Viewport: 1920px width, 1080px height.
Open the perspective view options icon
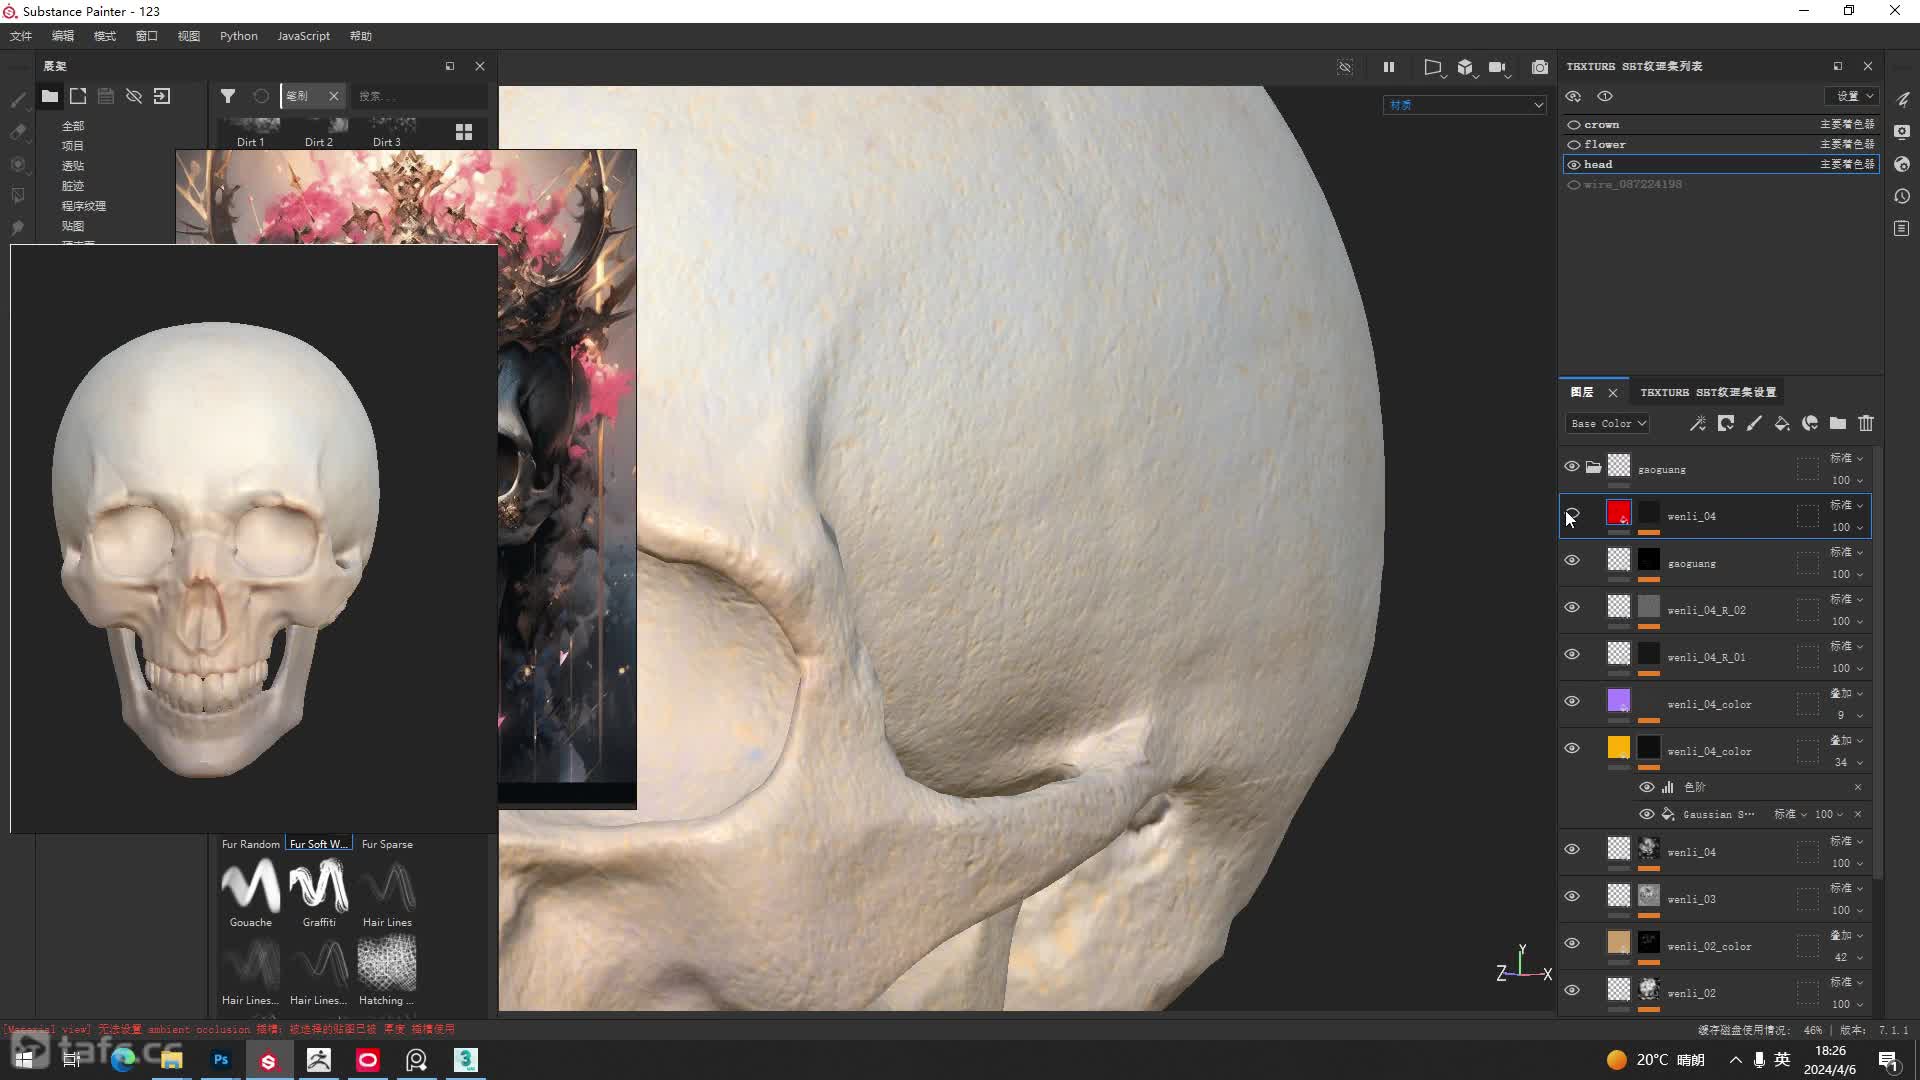coord(1433,67)
